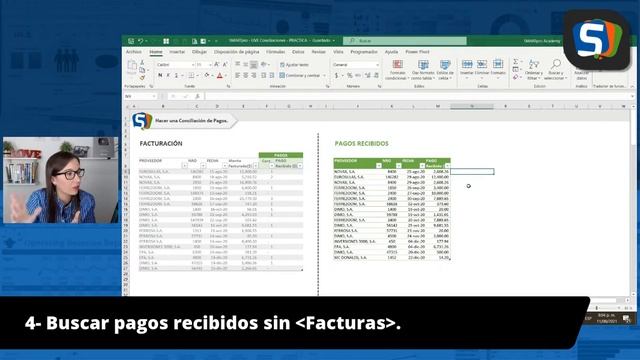This screenshot has height=360, width=640.
Task: Apply the fill color paint bucket
Action: (x=207, y=76)
